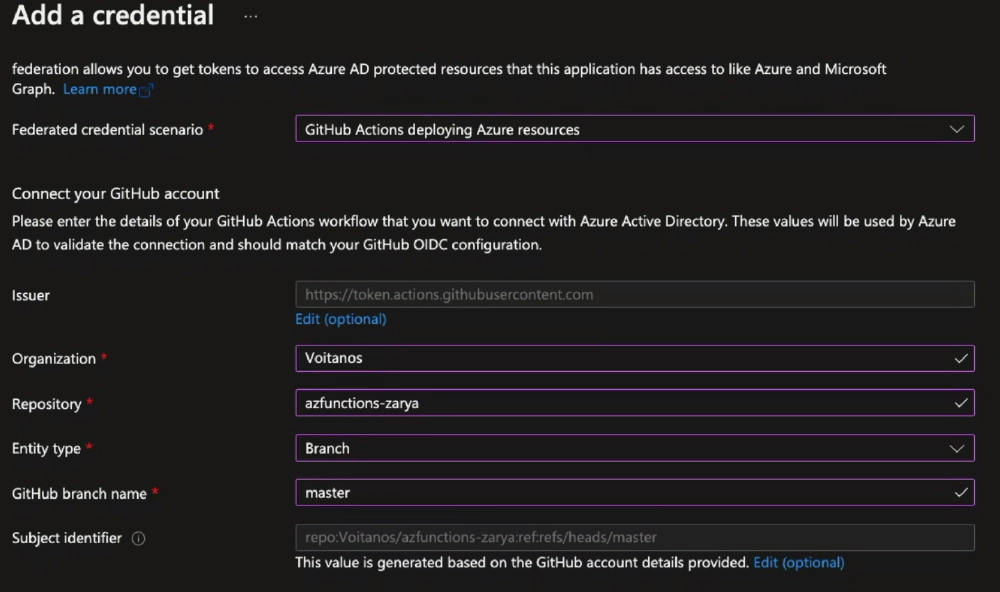Select the Repository field with azfunctions-zarya
Image resolution: width=1000 pixels, height=592 pixels.
tap(620, 403)
